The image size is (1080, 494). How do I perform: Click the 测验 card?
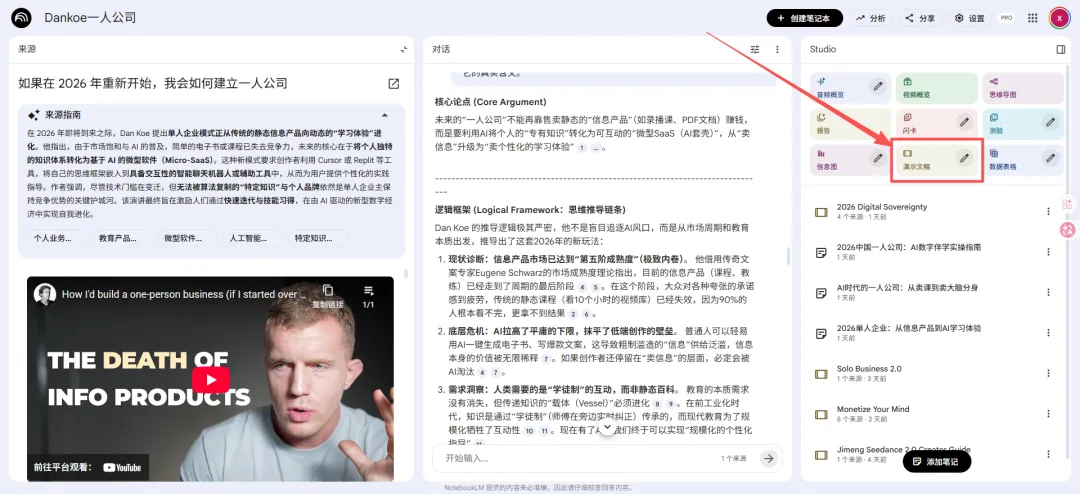1024,123
